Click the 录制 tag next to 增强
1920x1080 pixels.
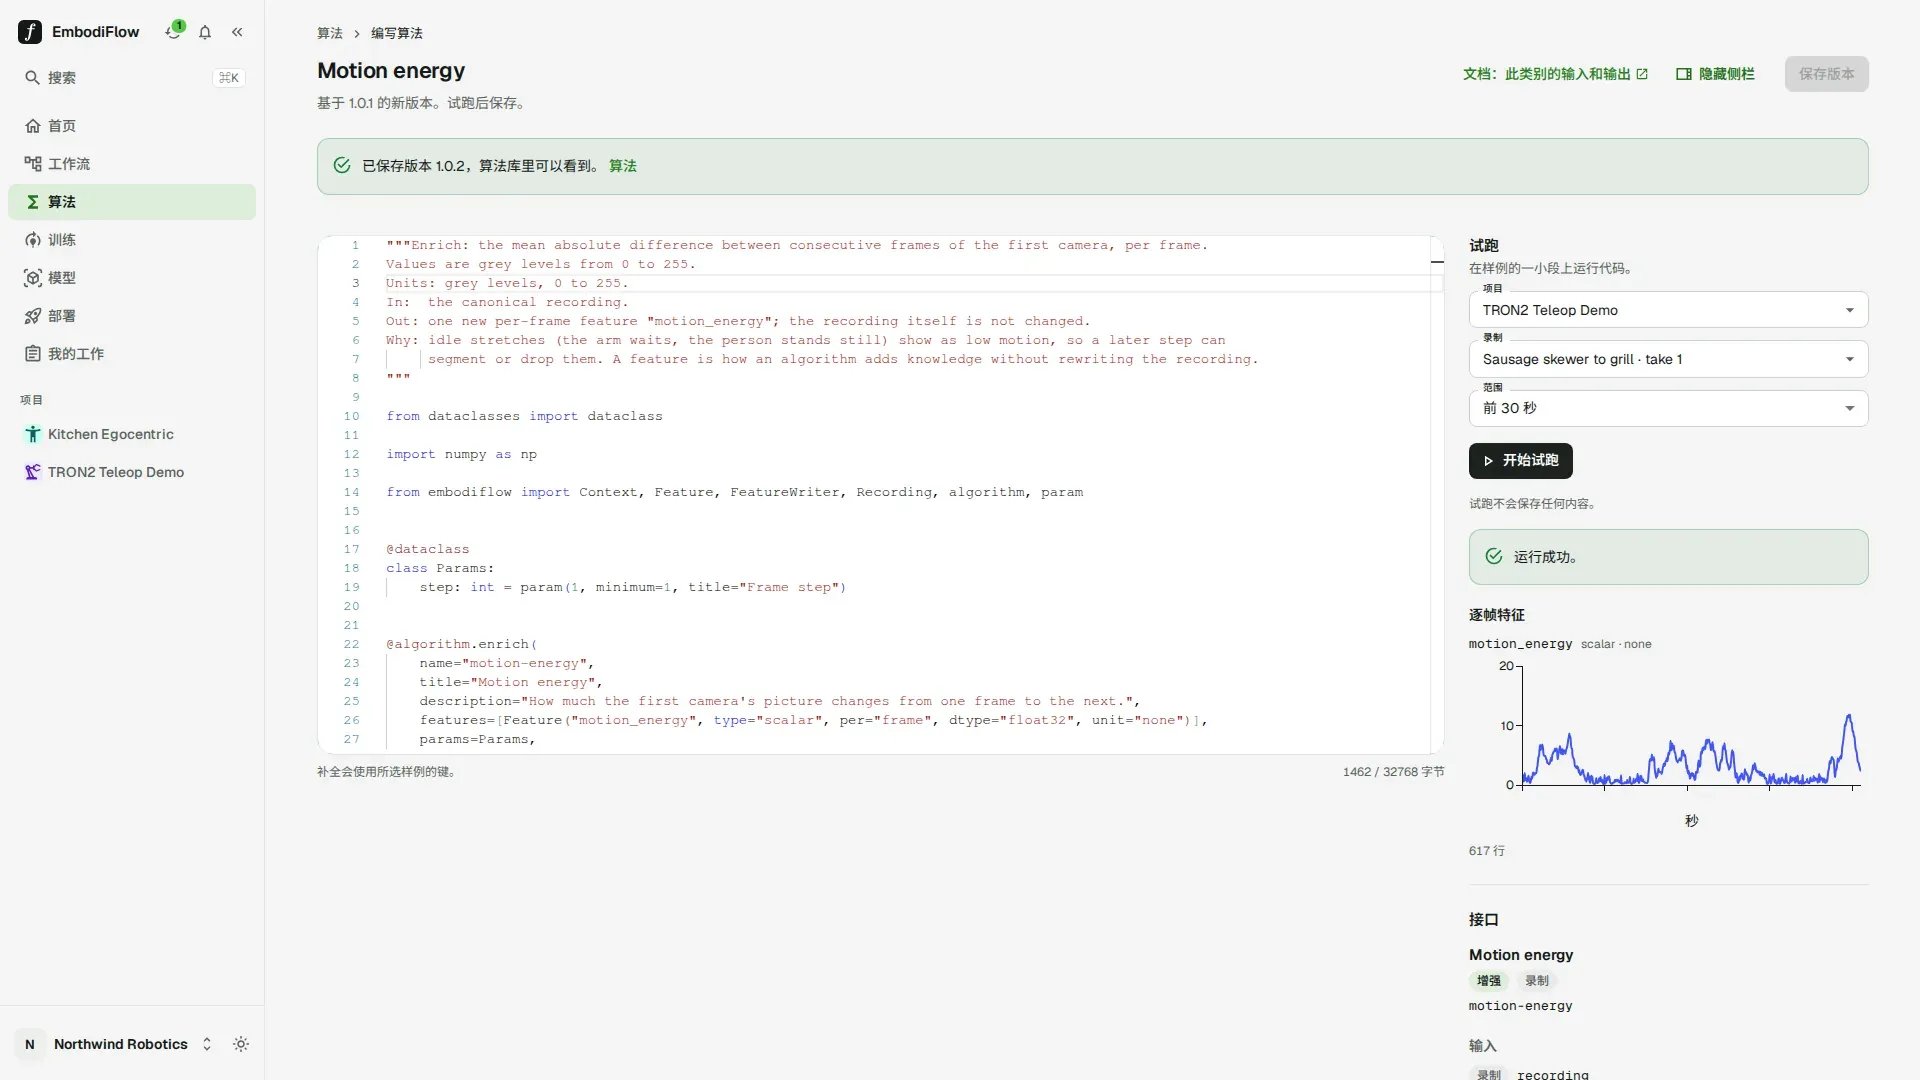point(1537,981)
